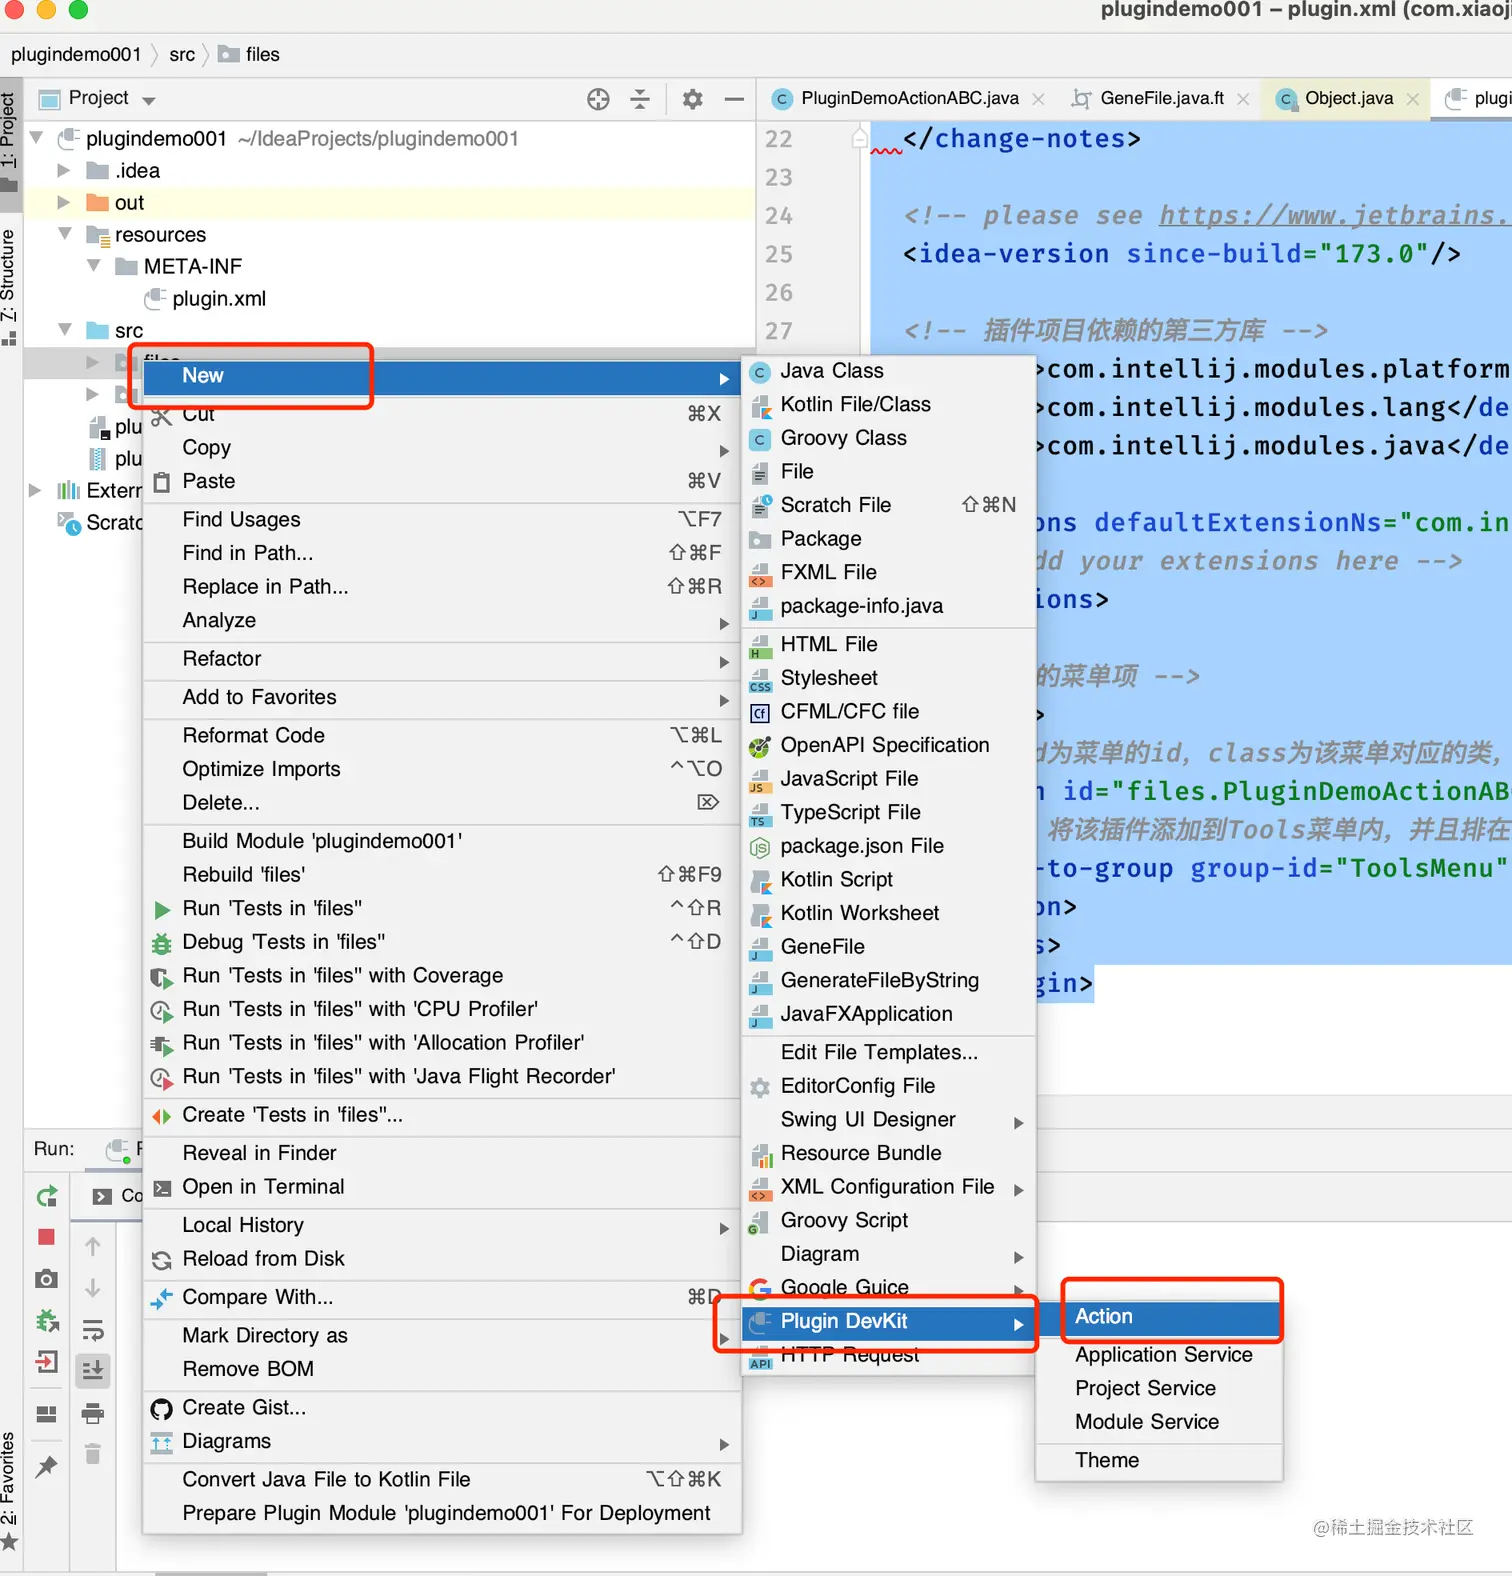Collapse the src folder
1512x1576 pixels.
pyautogui.click(x=65, y=330)
